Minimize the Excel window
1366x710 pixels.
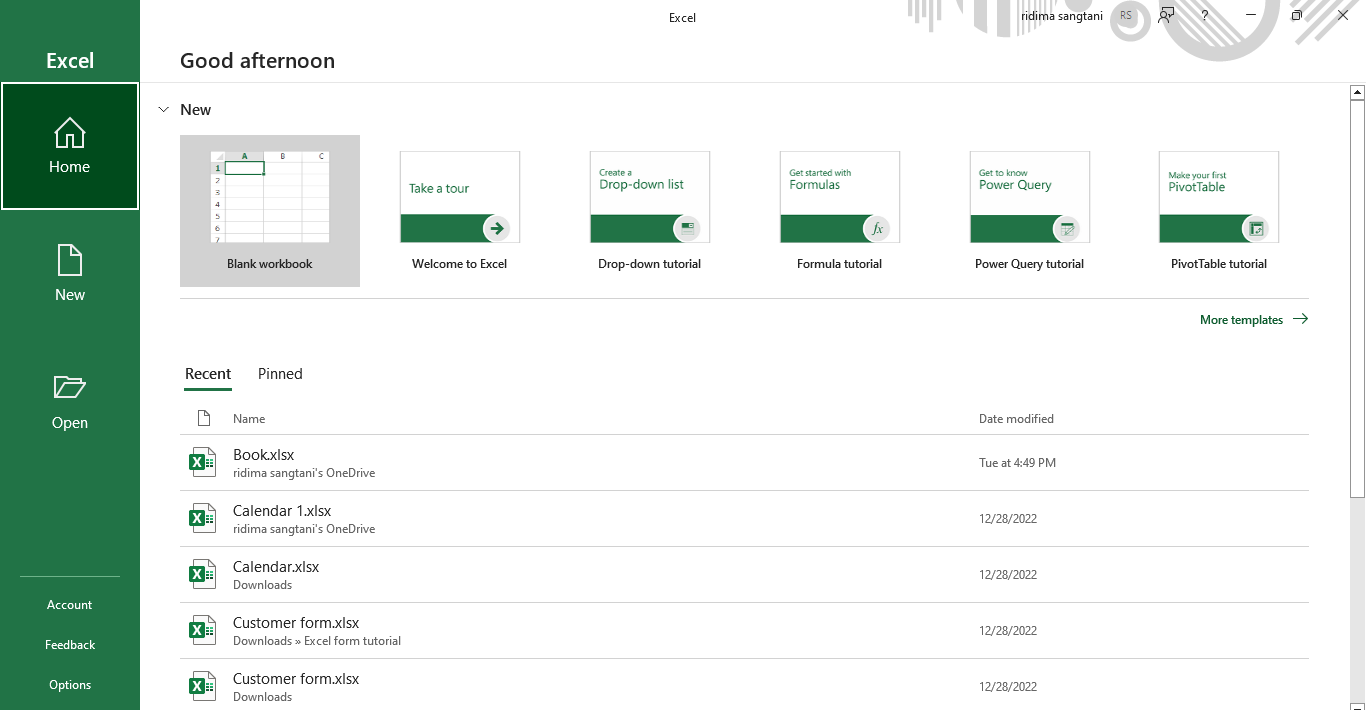point(1251,15)
